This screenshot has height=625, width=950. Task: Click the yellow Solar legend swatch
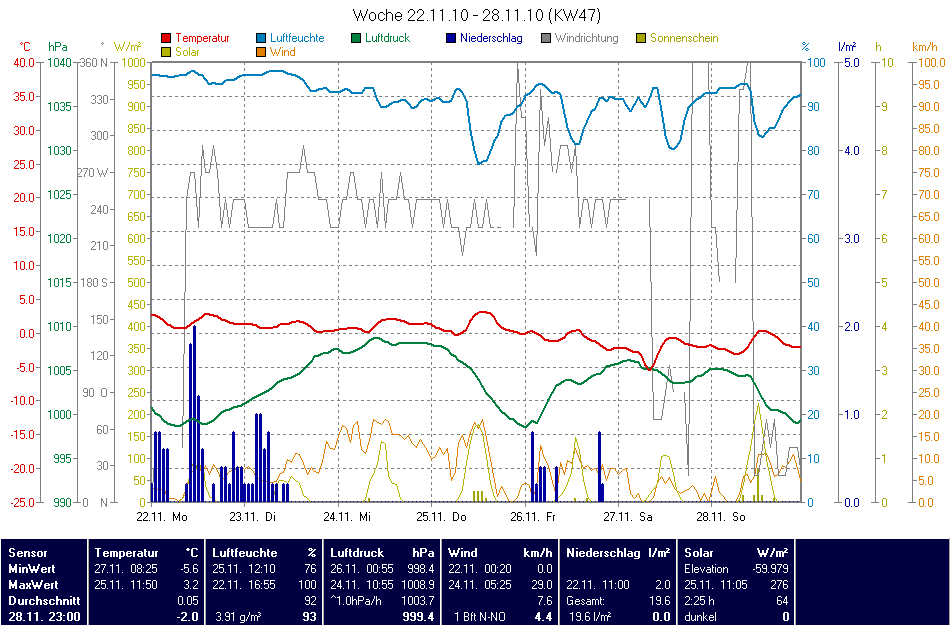point(167,53)
